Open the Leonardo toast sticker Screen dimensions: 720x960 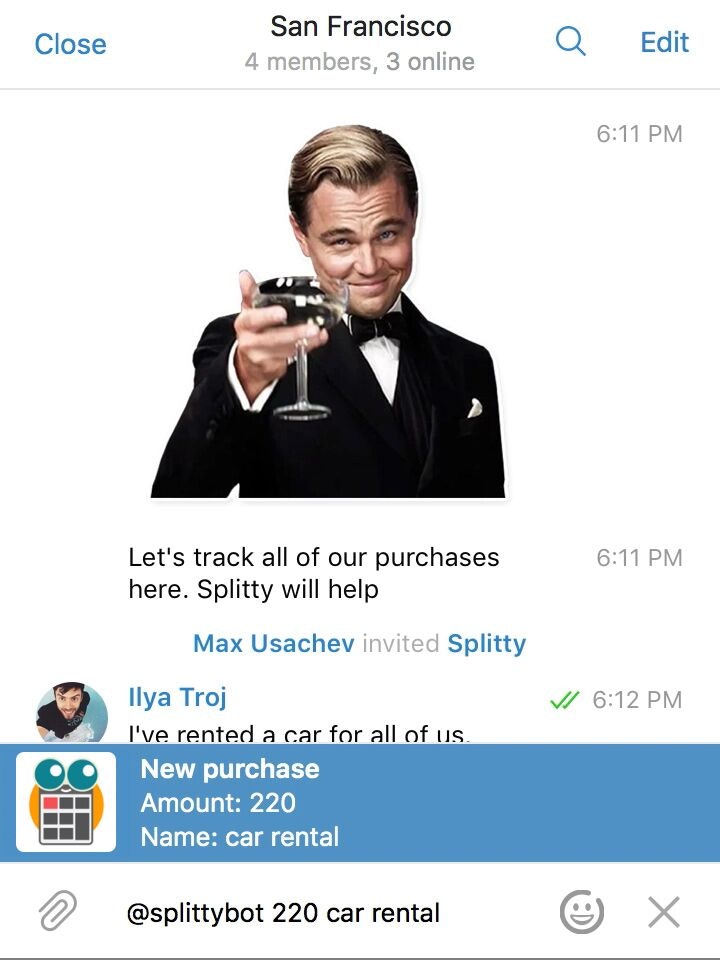coord(328,311)
